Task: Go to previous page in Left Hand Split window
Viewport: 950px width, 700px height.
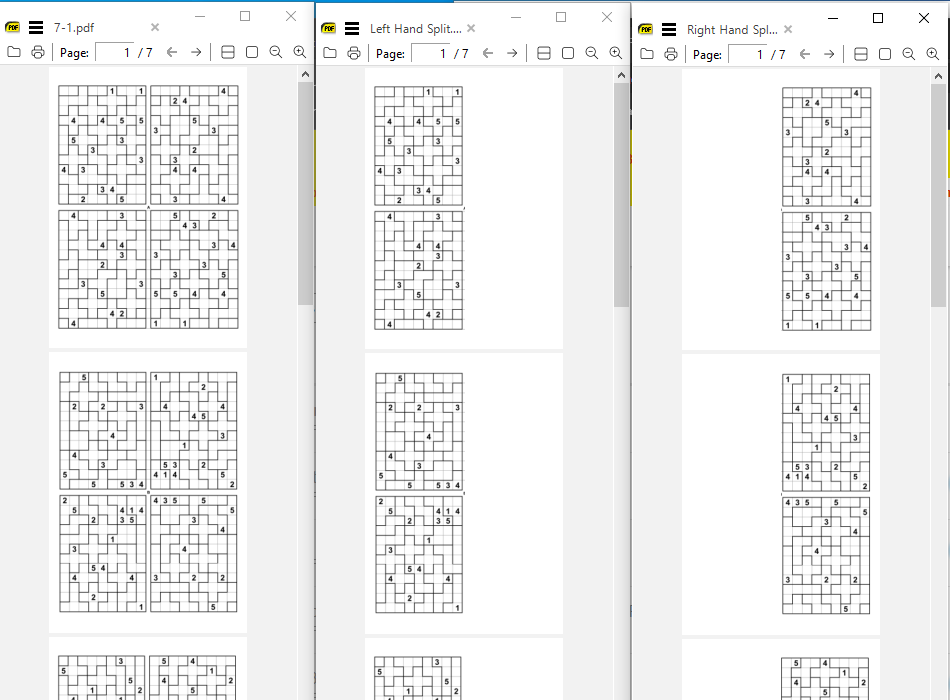Action: pyautogui.click(x=488, y=53)
